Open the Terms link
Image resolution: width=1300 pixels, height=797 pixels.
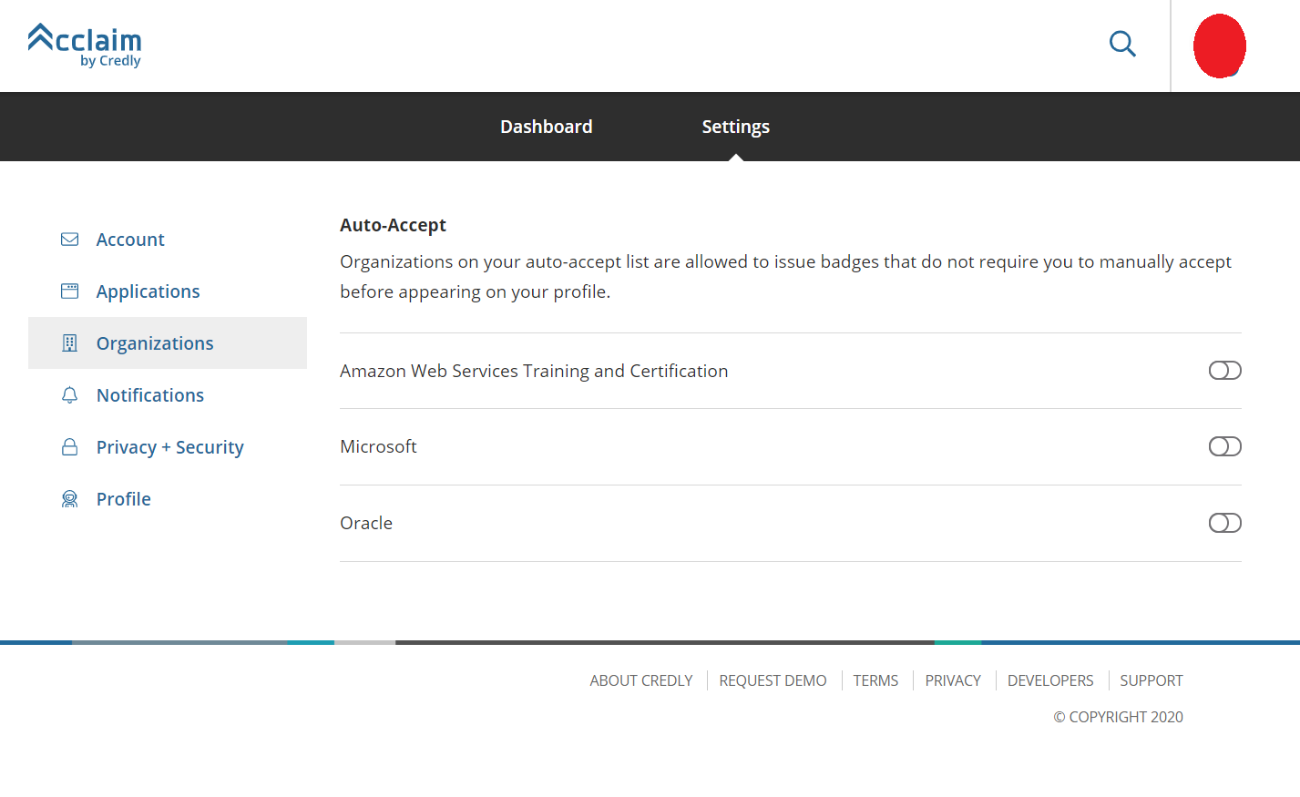876,681
